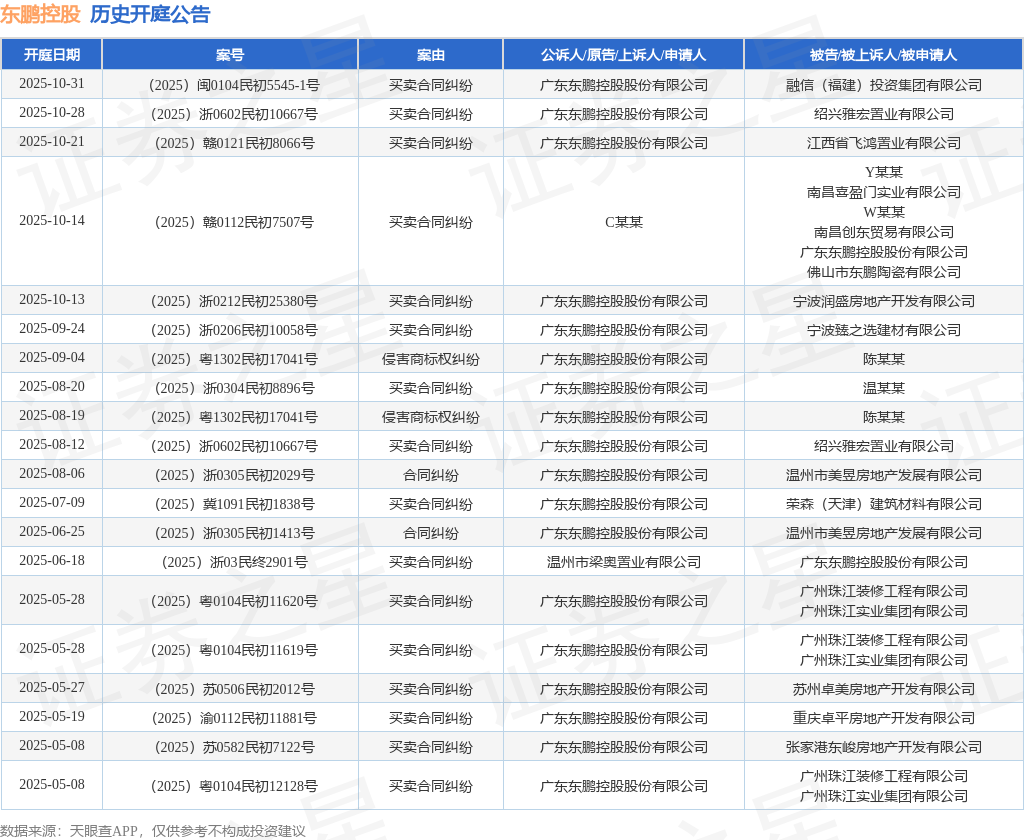Select the 公诉人/原告/上诉人/申请人 column header
Viewport: 1024px width, 840px height.
pos(623,55)
